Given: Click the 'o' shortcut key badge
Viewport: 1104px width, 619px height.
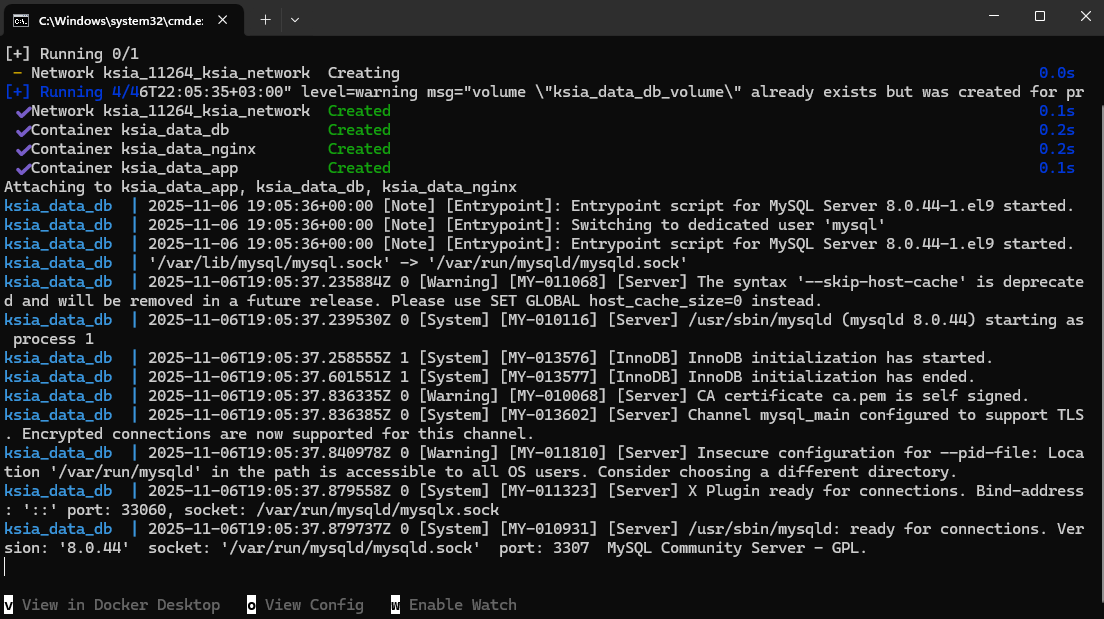Looking at the screenshot, I should tap(251, 604).
